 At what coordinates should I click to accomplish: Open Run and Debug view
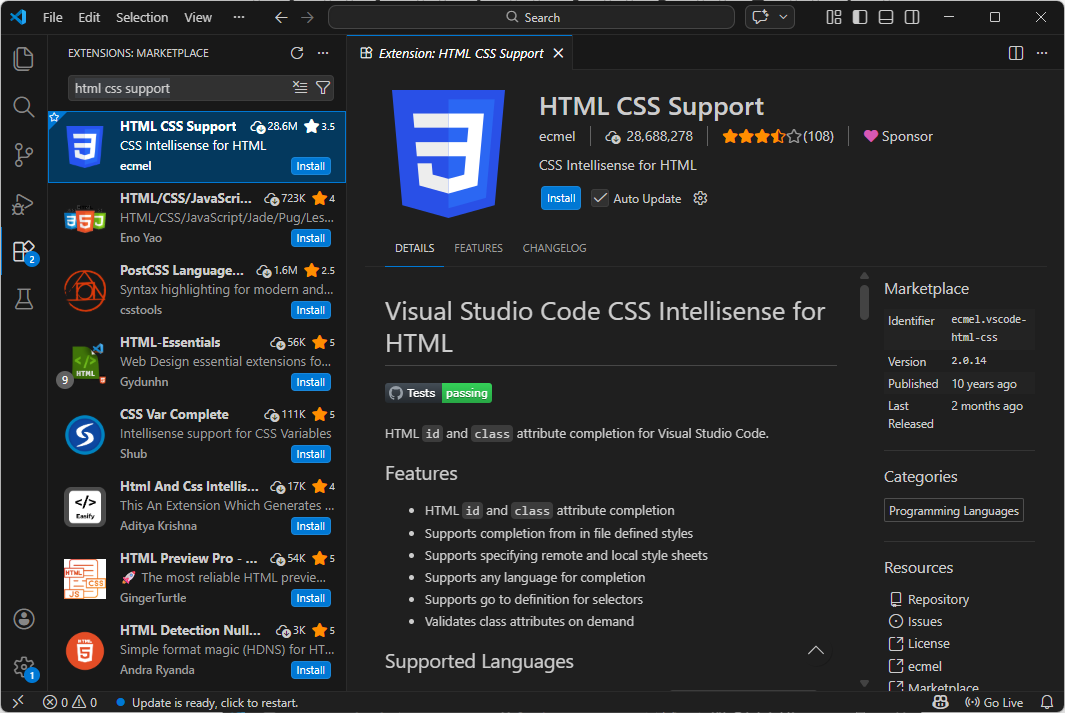[x=24, y=204]
